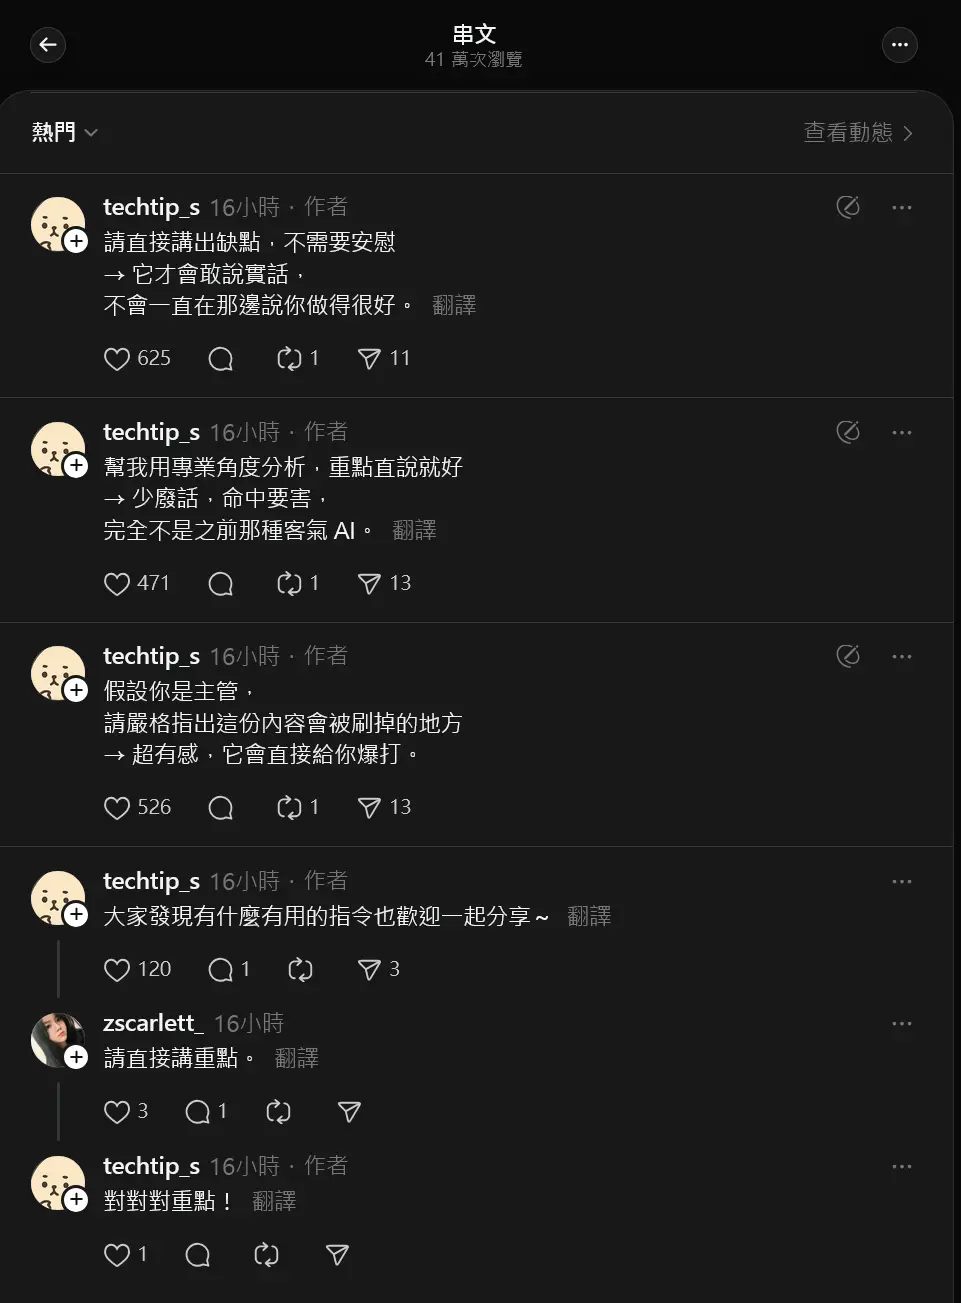Like the post with 625 likes
The height and width of the screenshot is (1303, 961).
[x=117, y=359]
